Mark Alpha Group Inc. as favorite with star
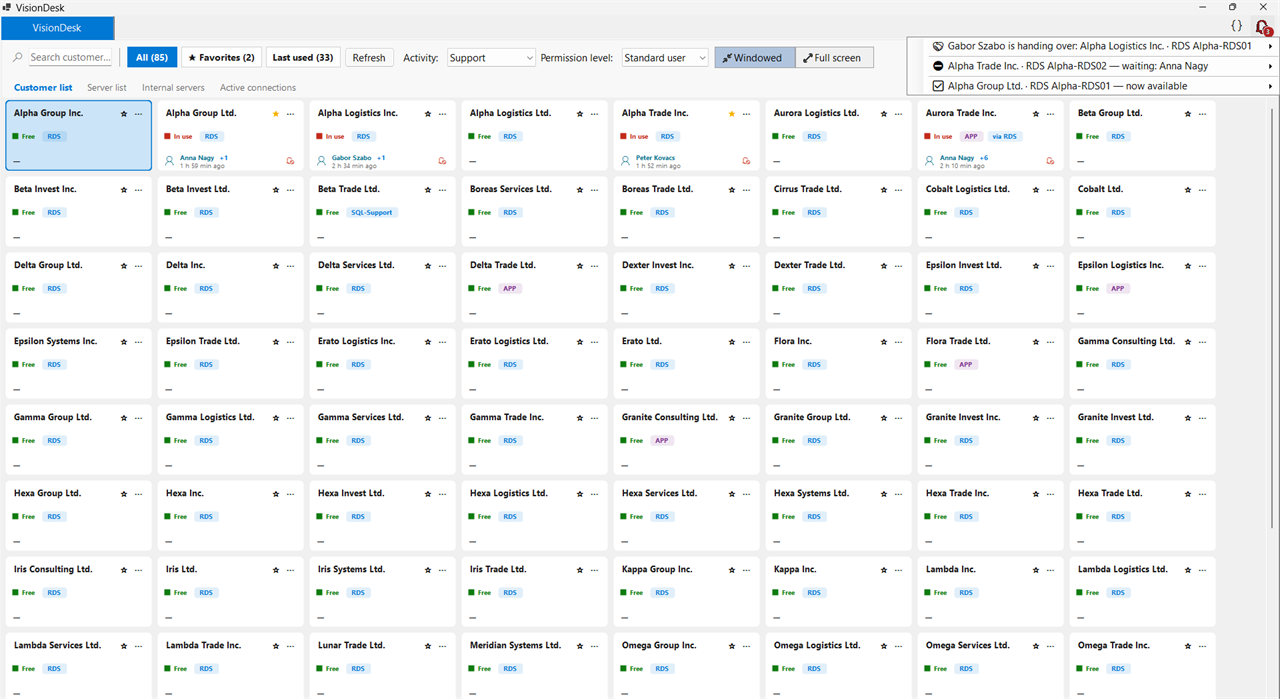1280x699 pixels. [124, 114]
